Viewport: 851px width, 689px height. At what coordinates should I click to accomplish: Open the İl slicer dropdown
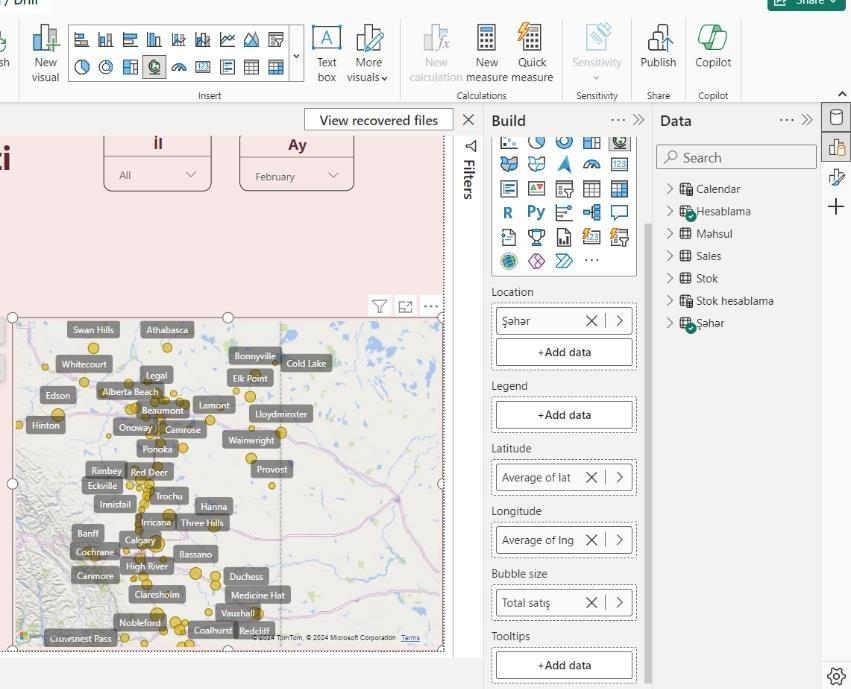pos(157,175)
